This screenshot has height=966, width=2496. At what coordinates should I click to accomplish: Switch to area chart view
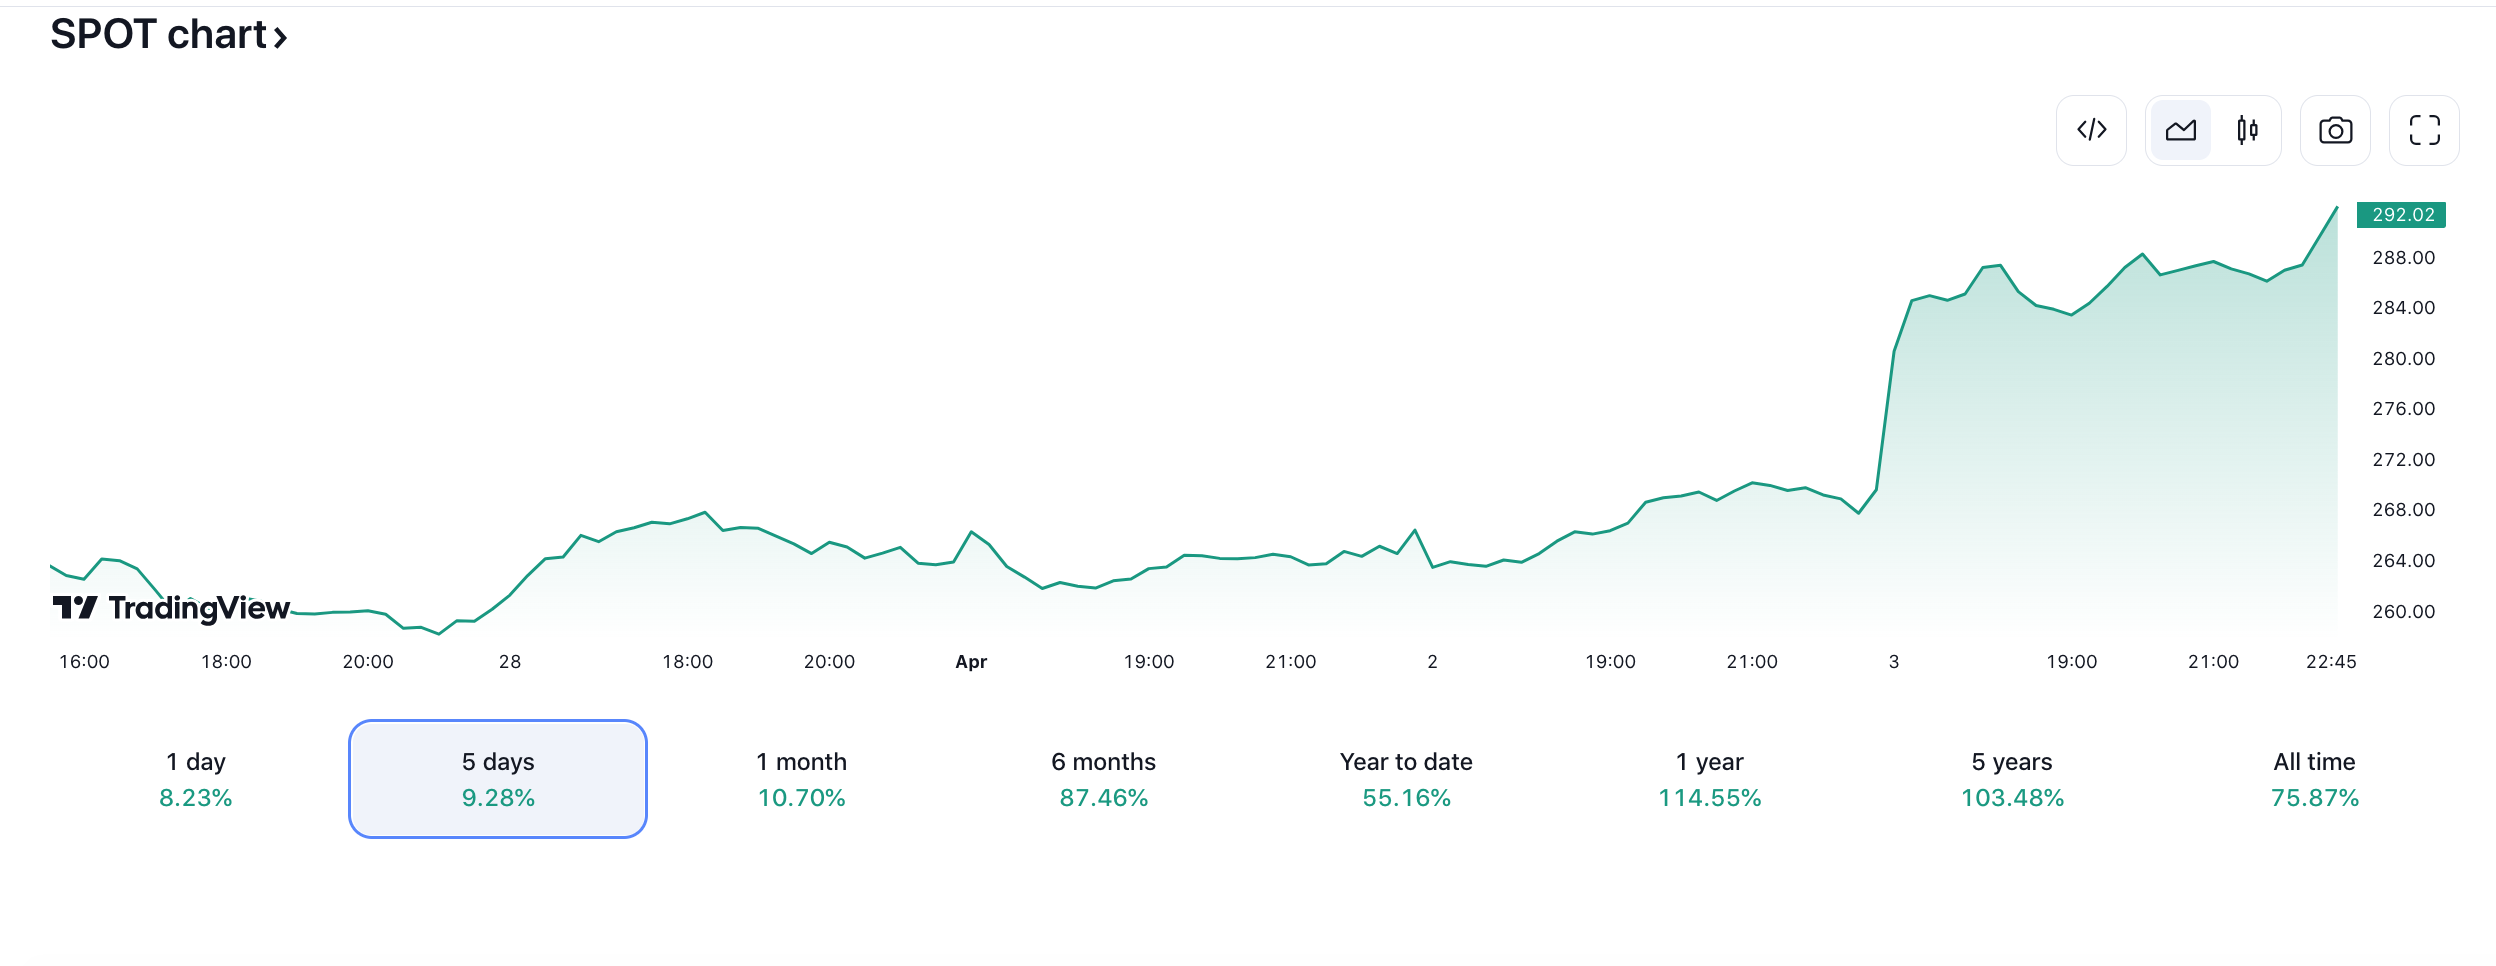(2180, 130)
